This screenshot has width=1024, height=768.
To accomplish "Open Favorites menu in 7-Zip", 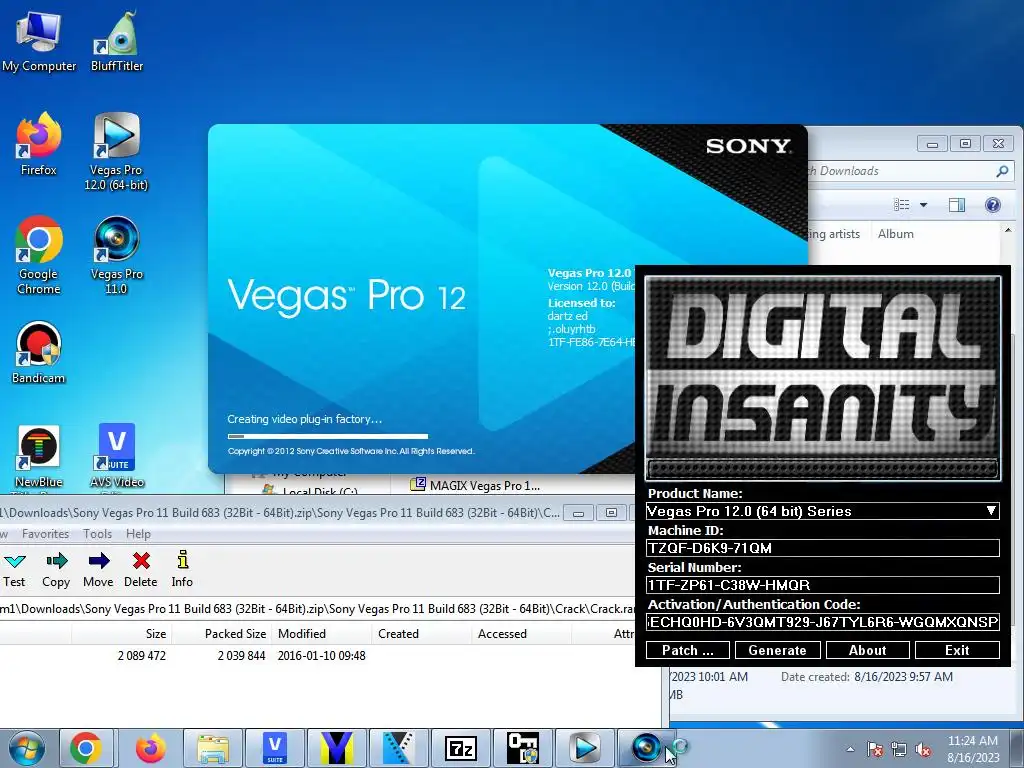I will pos(45,534).
